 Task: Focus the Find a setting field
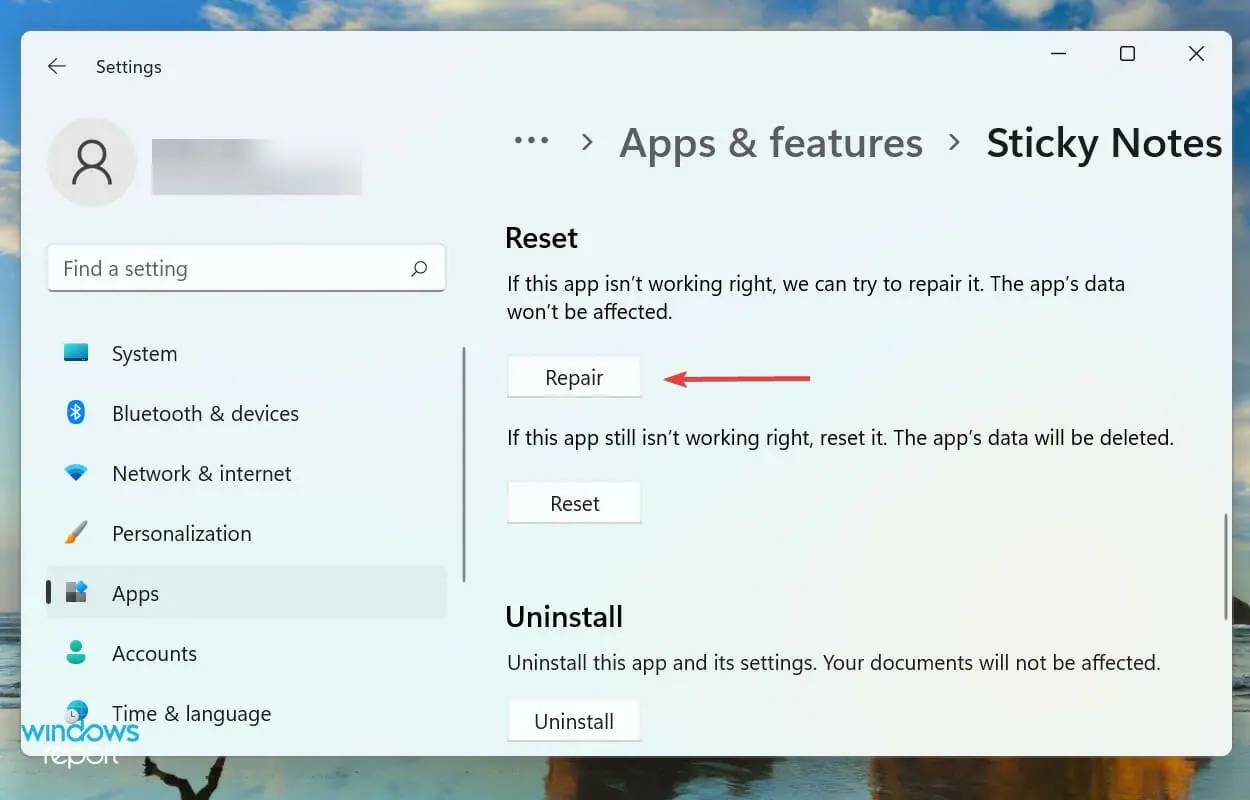point(230,269)
